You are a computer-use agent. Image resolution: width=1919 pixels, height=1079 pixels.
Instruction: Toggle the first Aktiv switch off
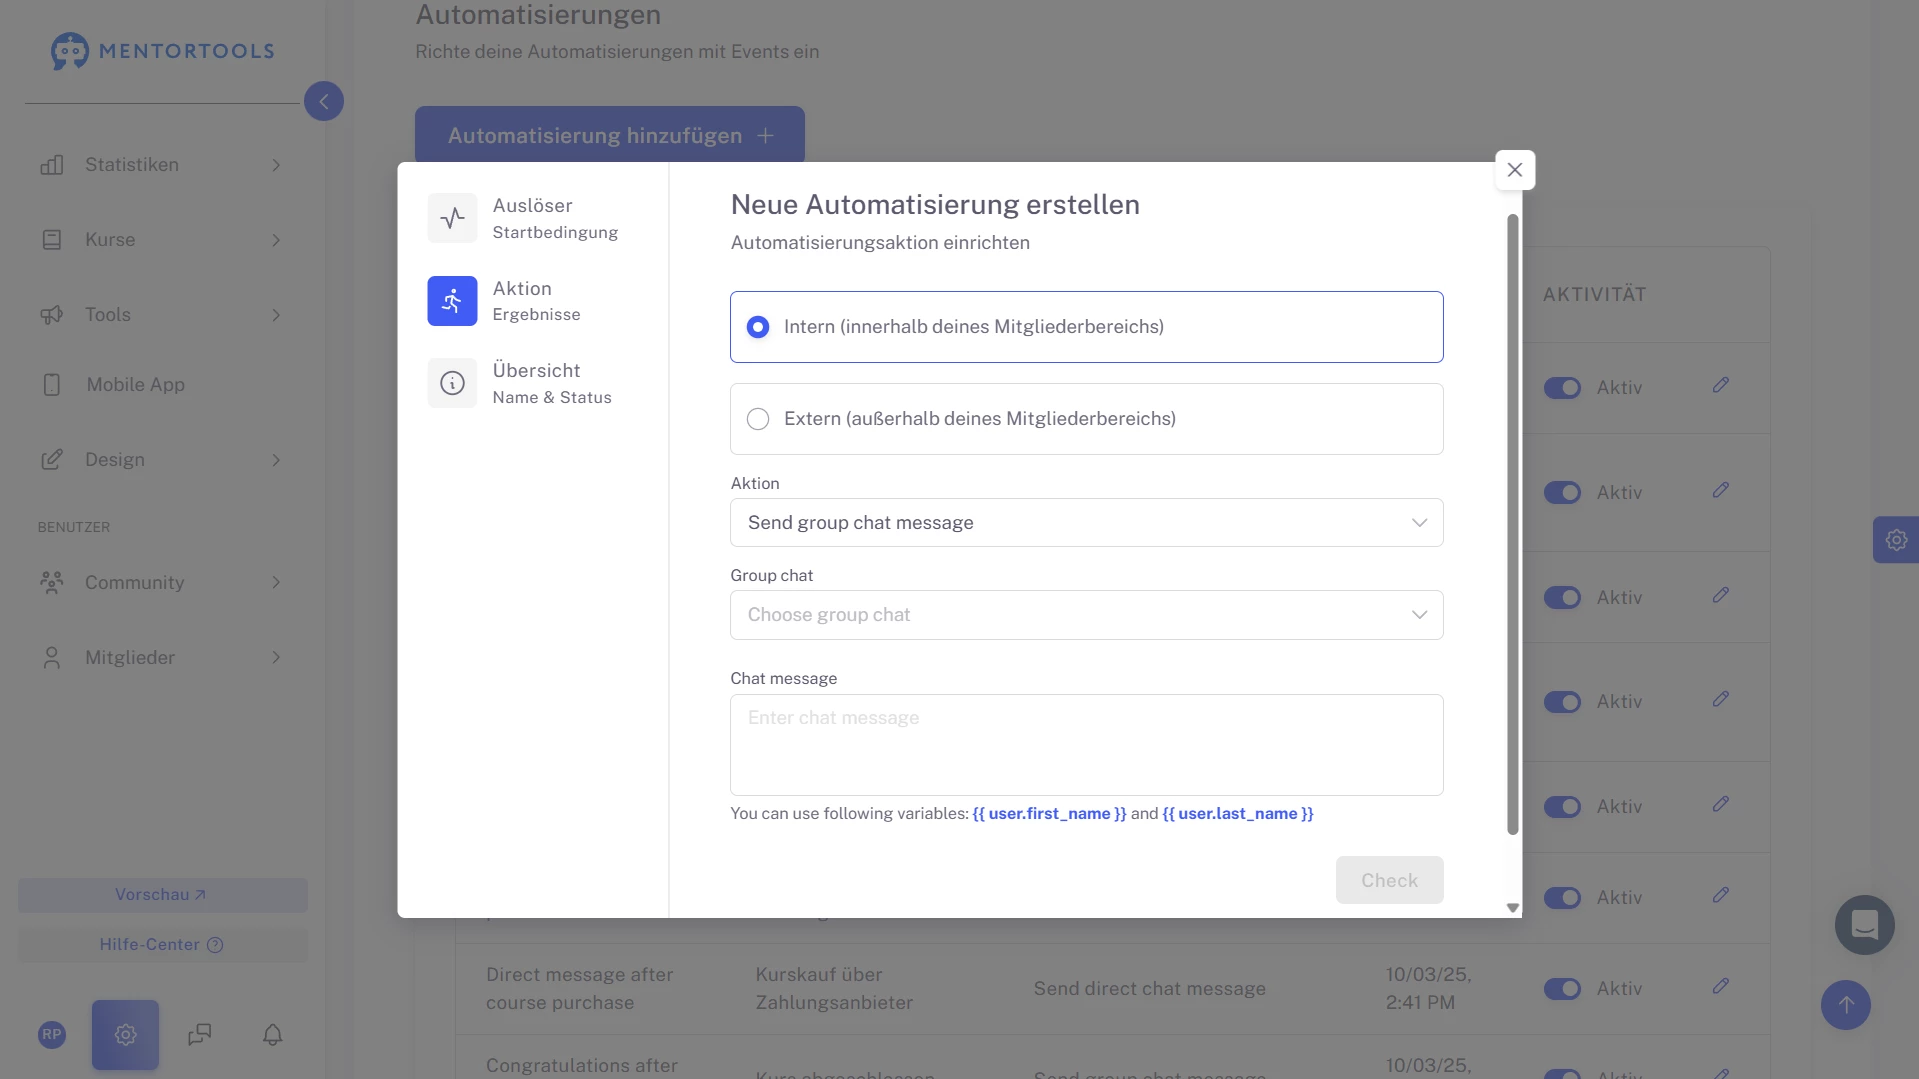pyautogui.click(x=1562, y=388)
